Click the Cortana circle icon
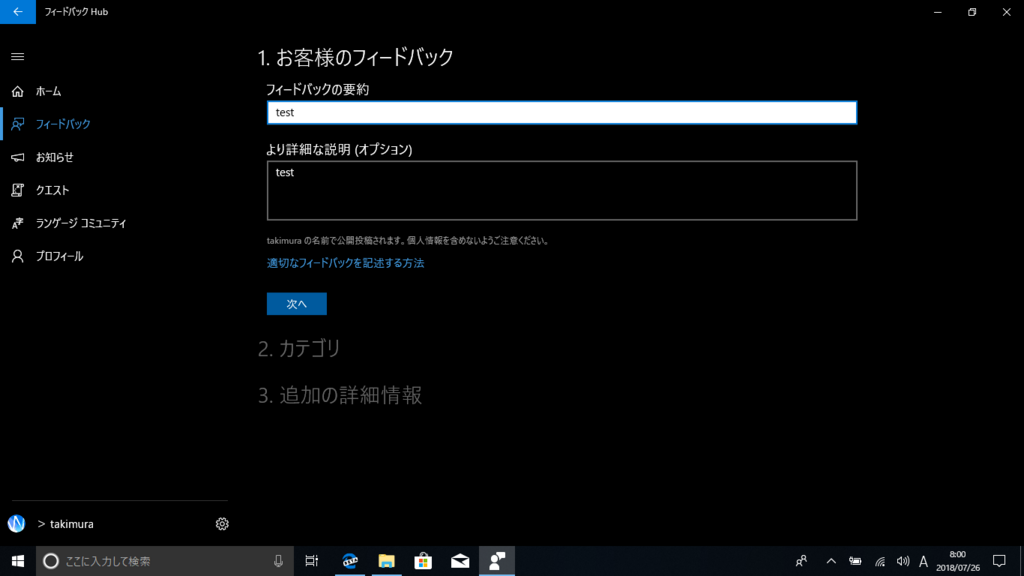Viewport: 1024px width, 576px height. pyautogui.click(x=51, y=561)
